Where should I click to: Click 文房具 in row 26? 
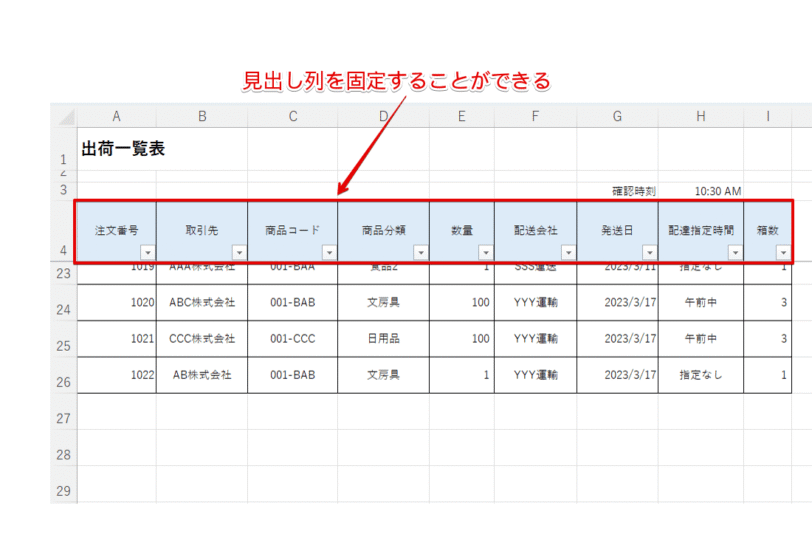(x=383, y=375)
